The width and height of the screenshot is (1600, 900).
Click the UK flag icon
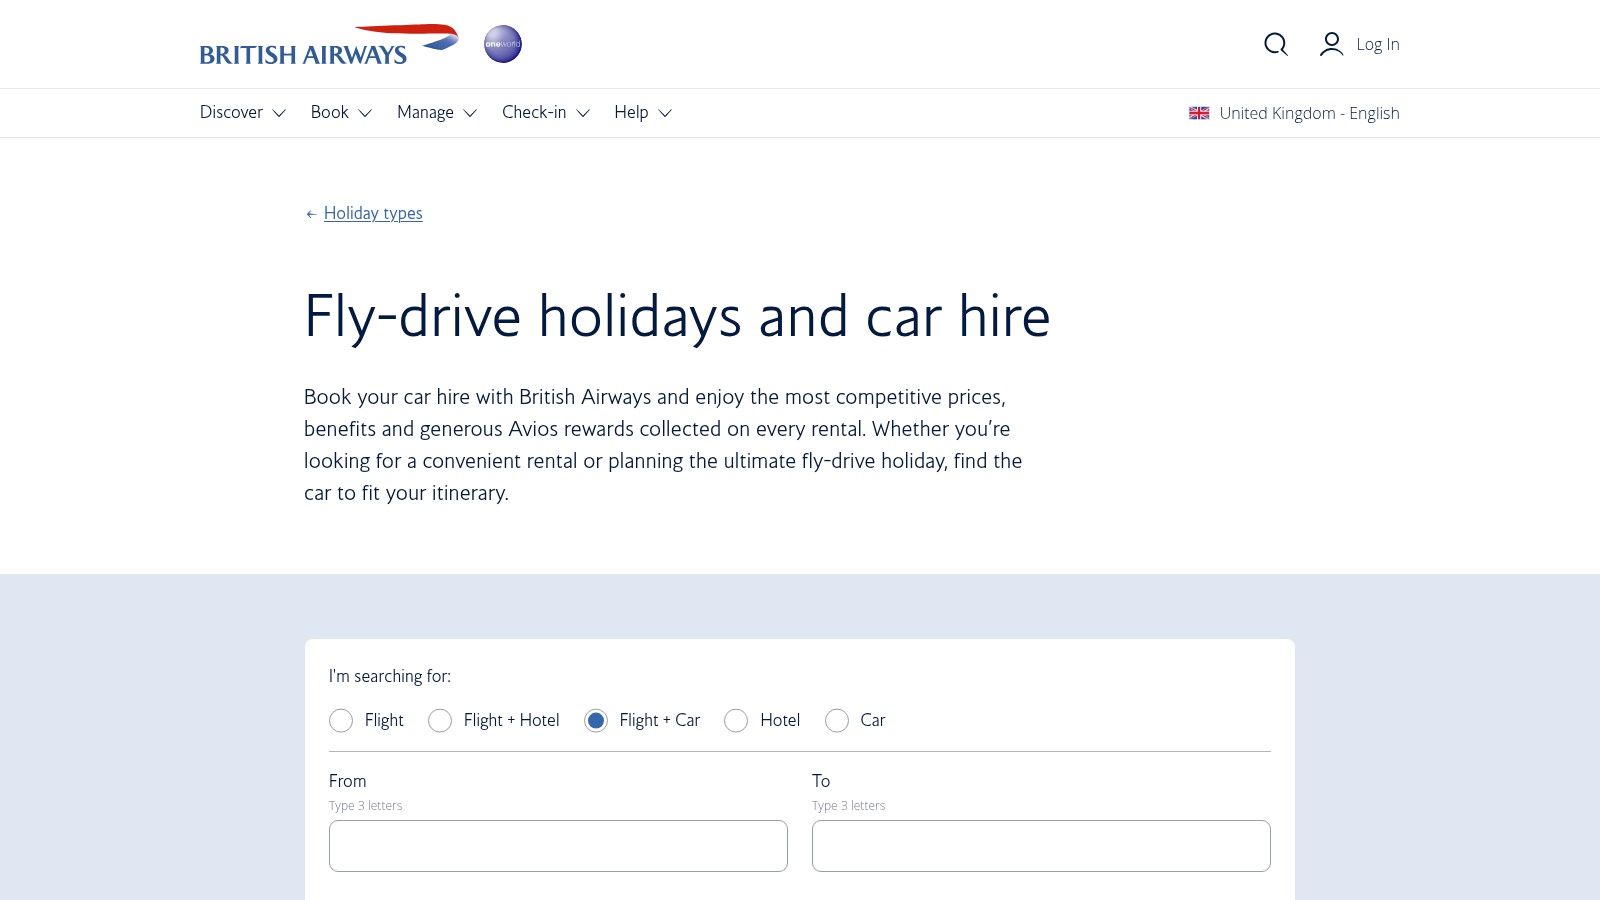1199,113
